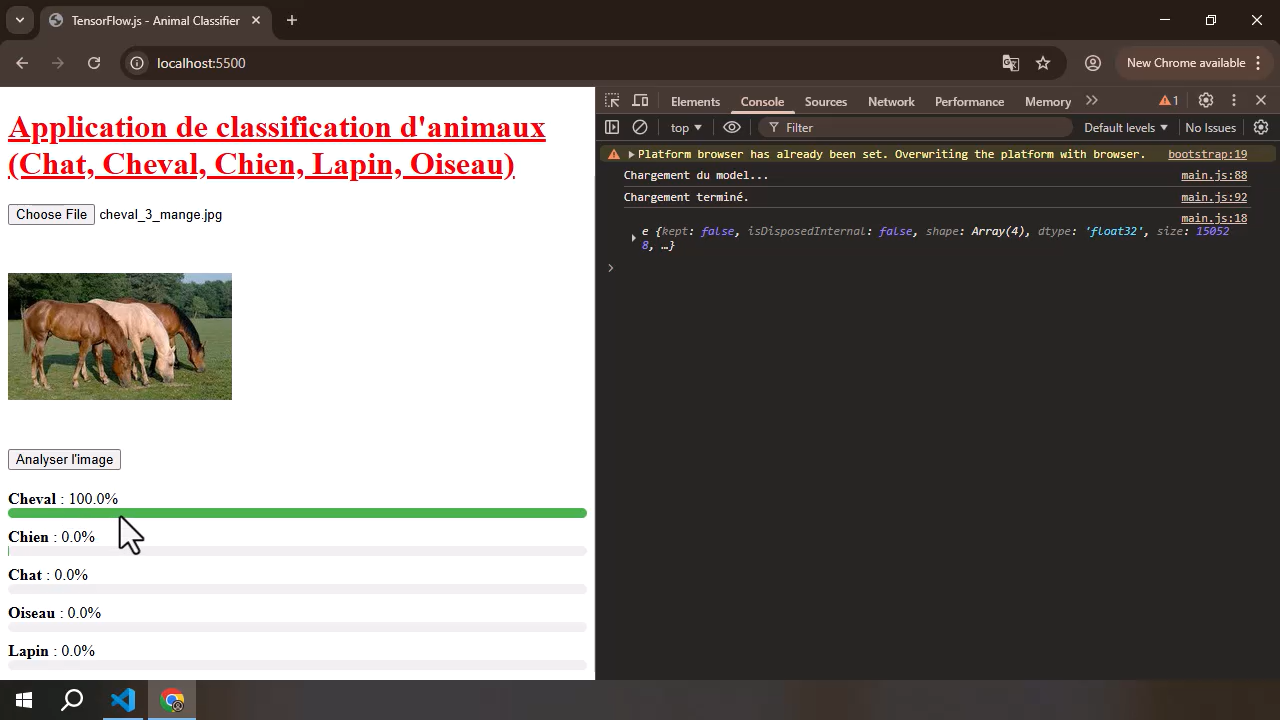Open the top context dropdown
This screenshot has height=720, width=1280.
click(686, 128)
